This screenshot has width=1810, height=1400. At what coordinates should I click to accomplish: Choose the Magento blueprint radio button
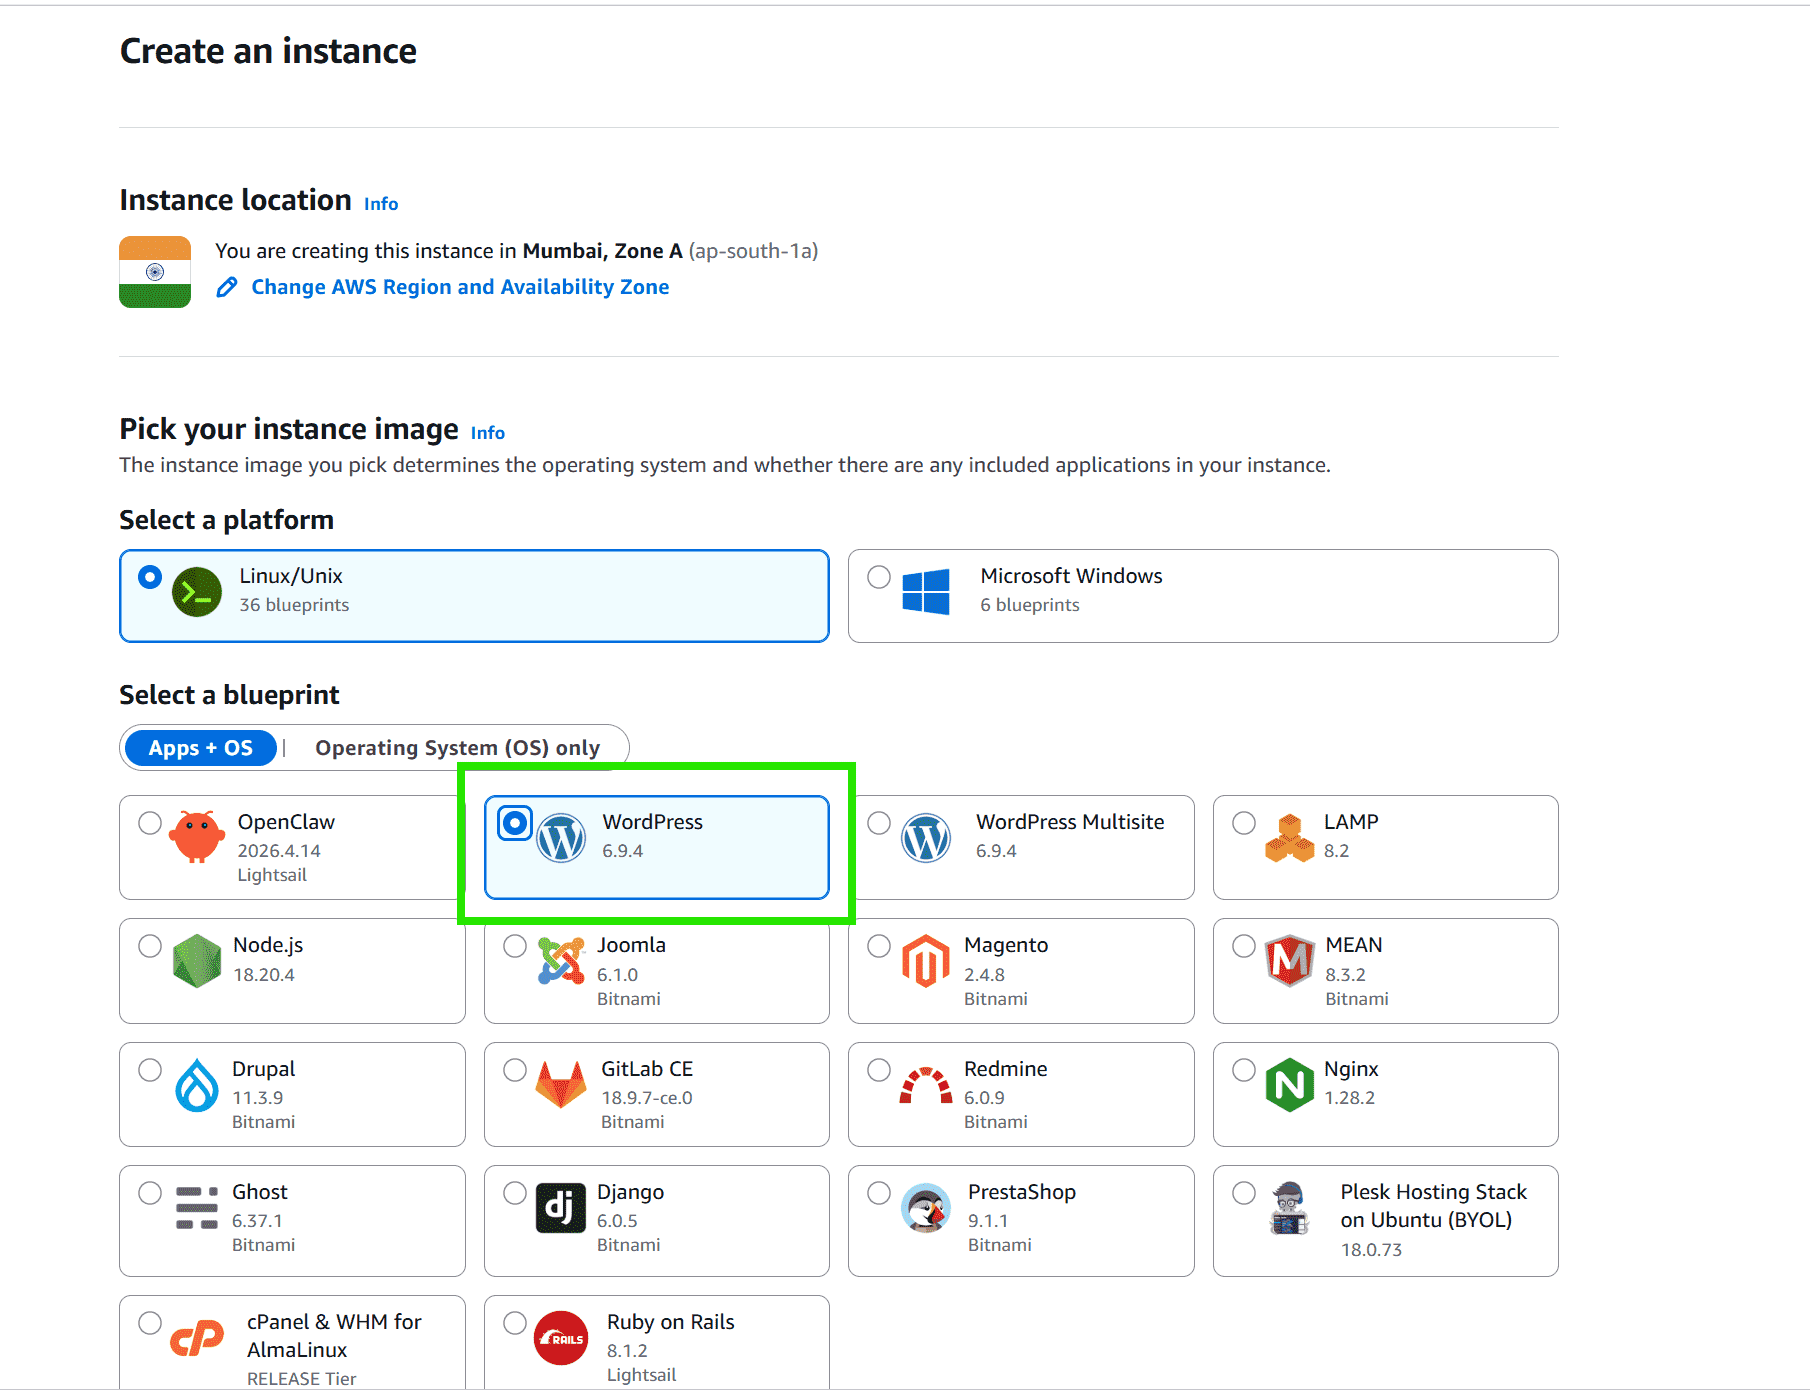coord(879,946)
